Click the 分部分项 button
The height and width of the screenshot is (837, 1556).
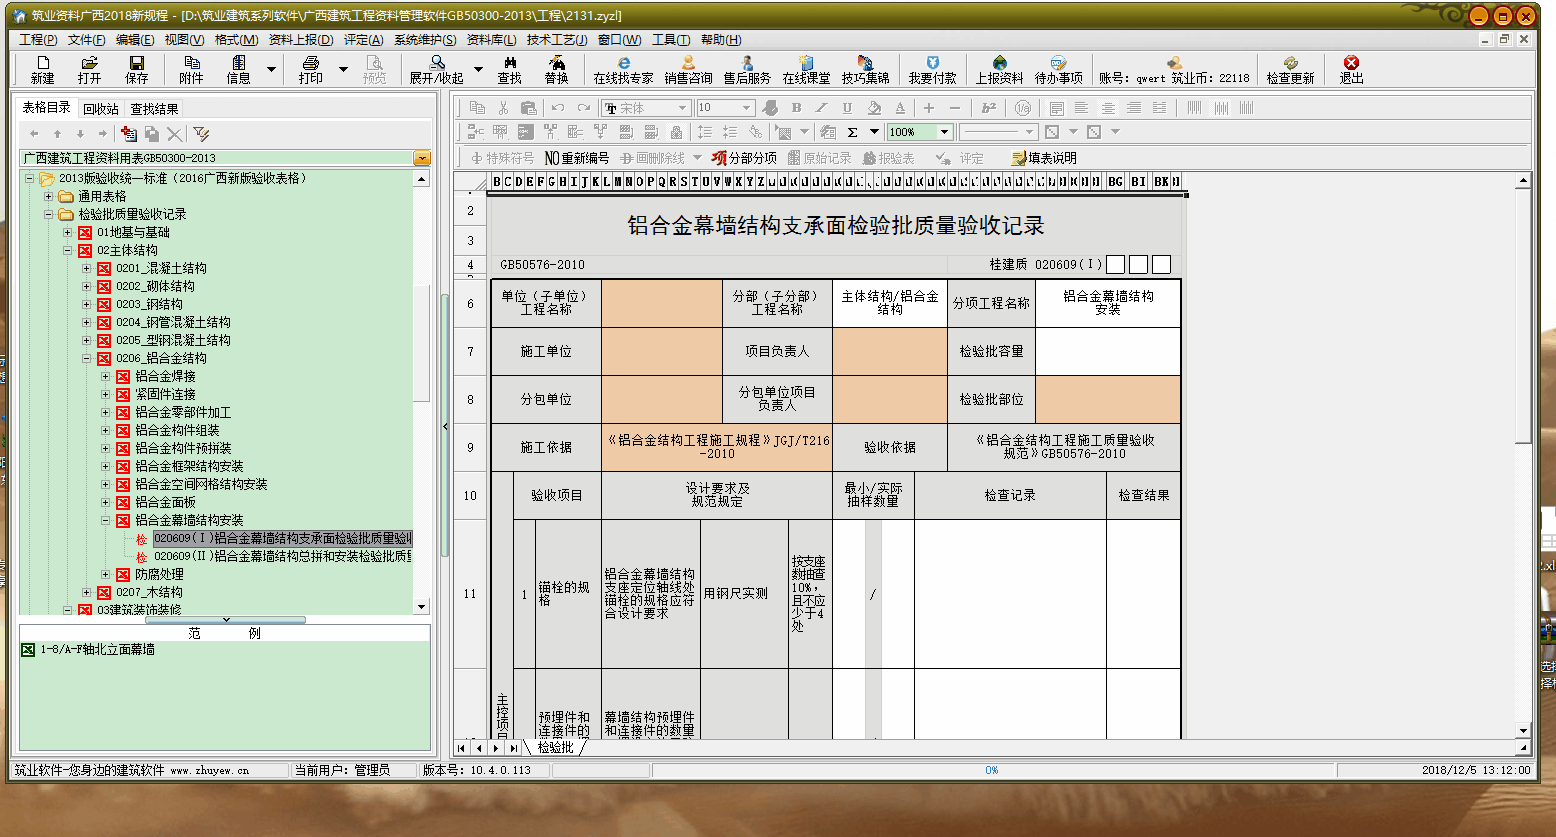pyautogui.click(x=744, y=158)
